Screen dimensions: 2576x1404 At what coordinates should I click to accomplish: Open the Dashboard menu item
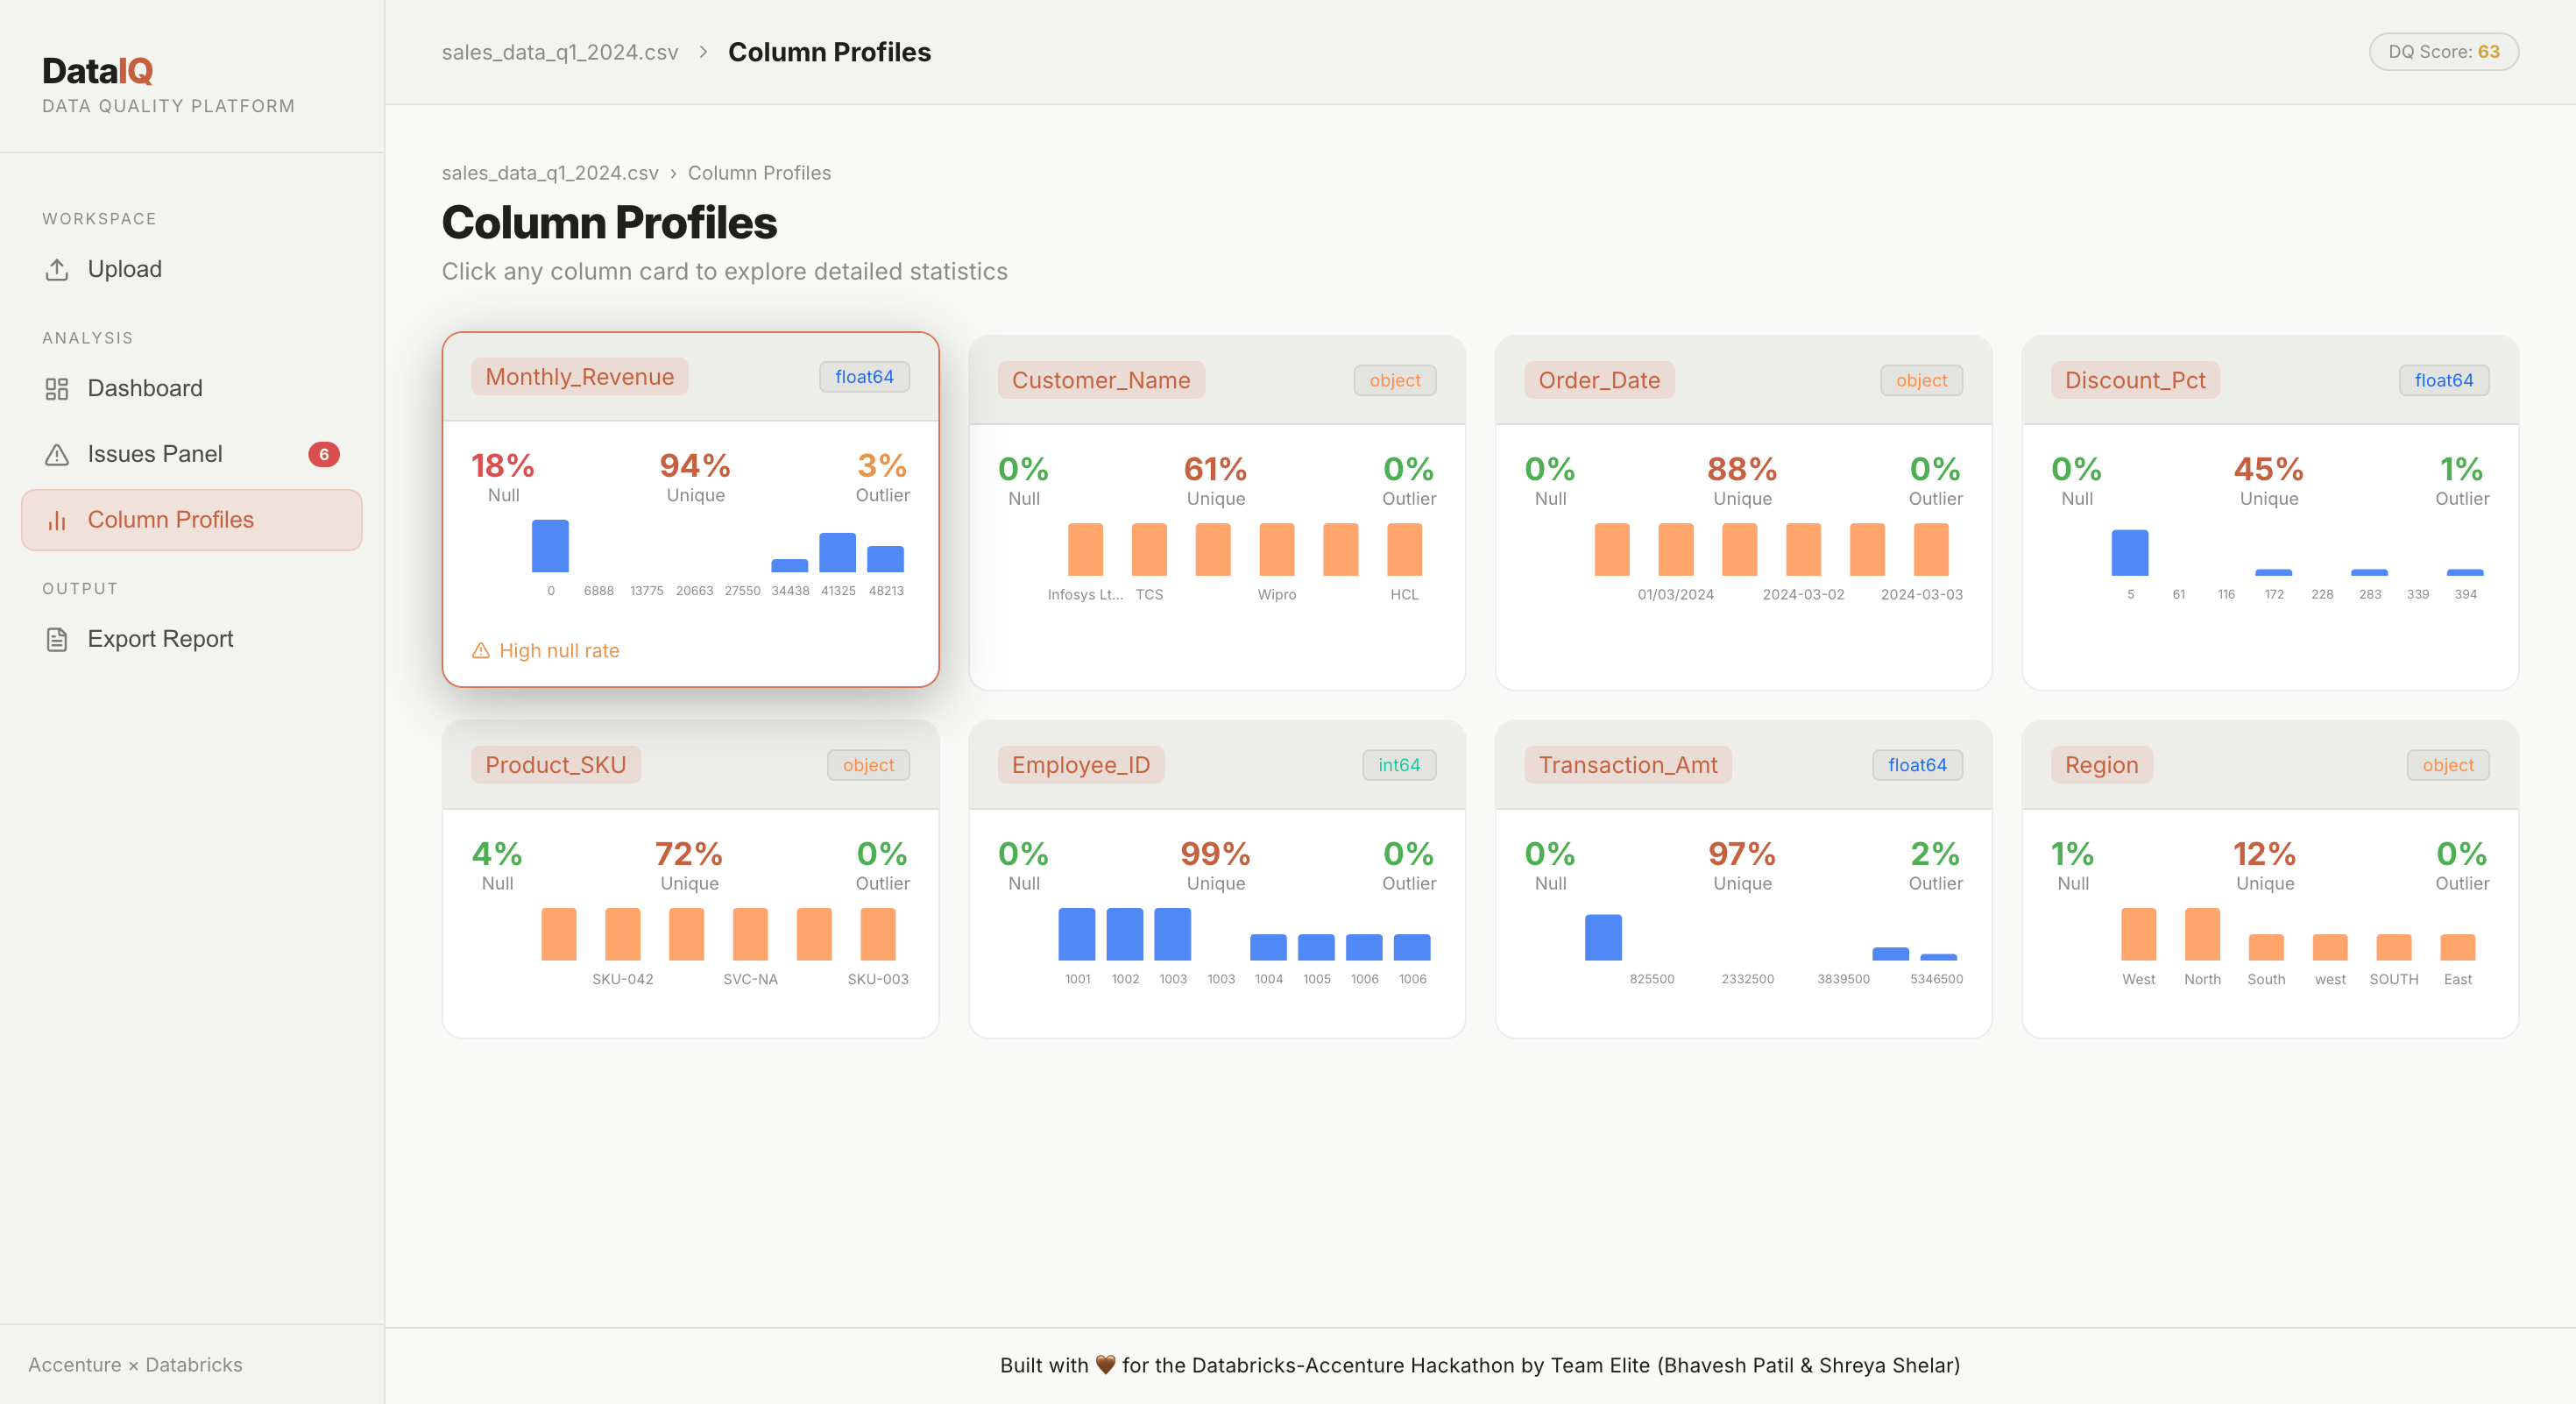point(145,389)
